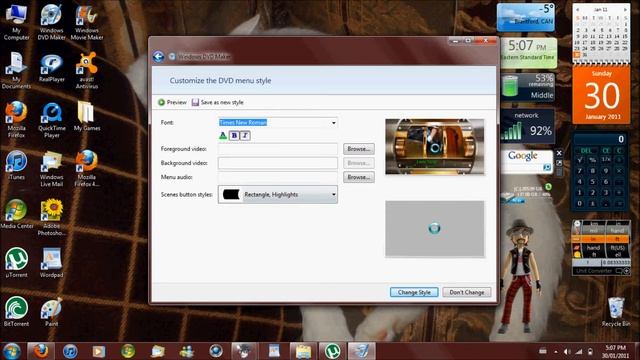This screenshot has width=640, height=360.
Task: Open My Games folder icon
Action: pyautogui.click(x=87, y=116)
